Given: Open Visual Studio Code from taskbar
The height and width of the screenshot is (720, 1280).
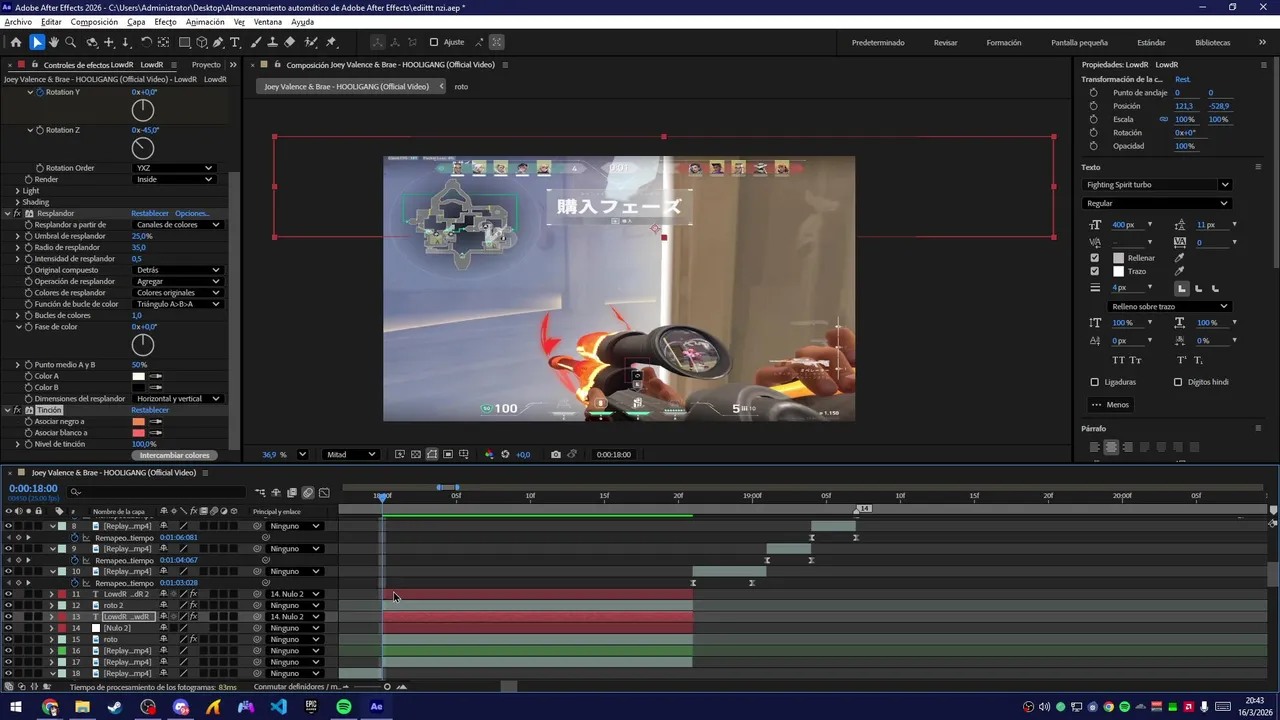Looking at the screenshot, I should pyautogui.click(x=278, y=707).
